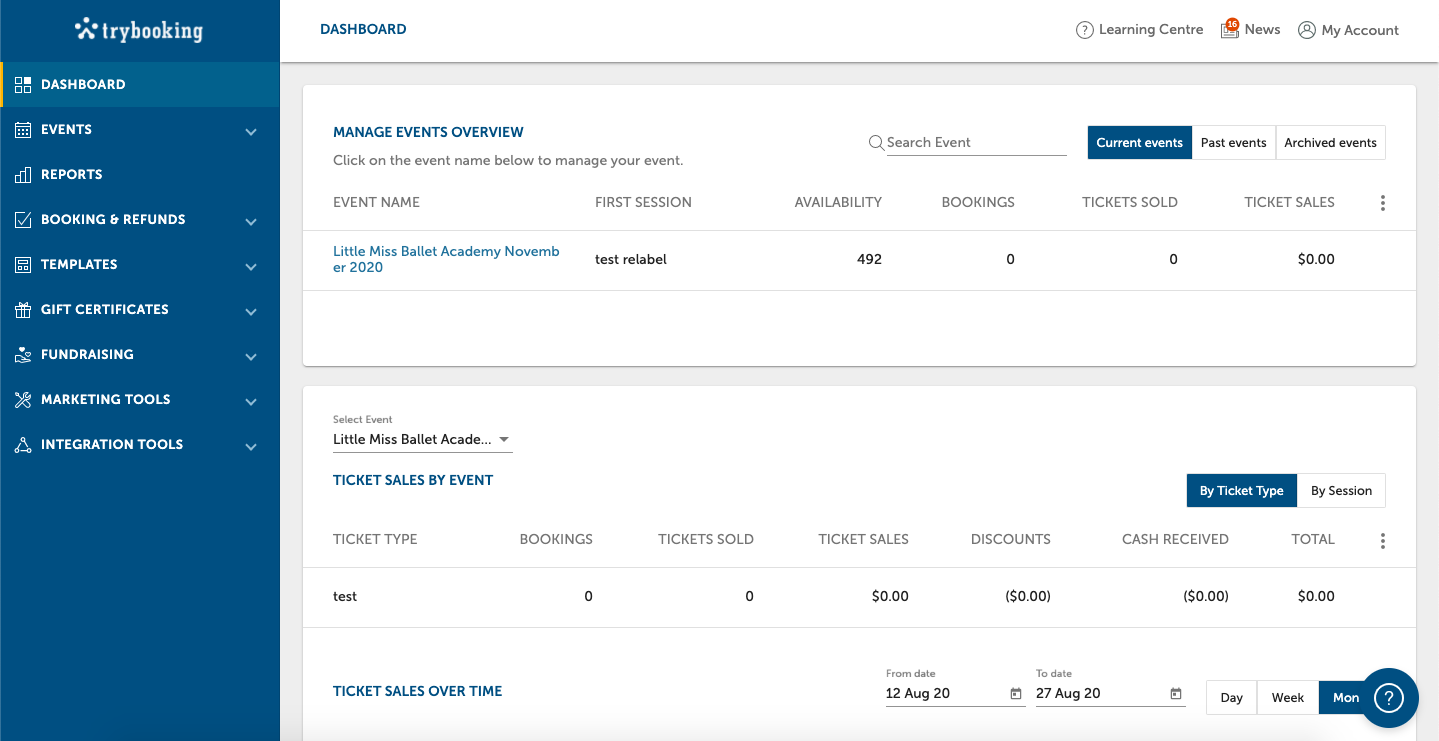Click the Marketing Tools icon
Image resolution: width=1439 pixels, height=741 pixels.
click(x=22, y=399)
